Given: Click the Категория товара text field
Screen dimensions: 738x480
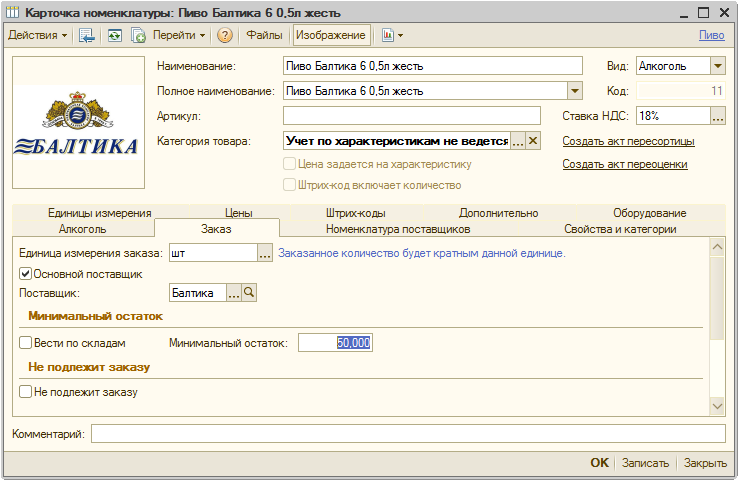Looking at the screenshot, I should pyautogui.click(x=397, y=141).
